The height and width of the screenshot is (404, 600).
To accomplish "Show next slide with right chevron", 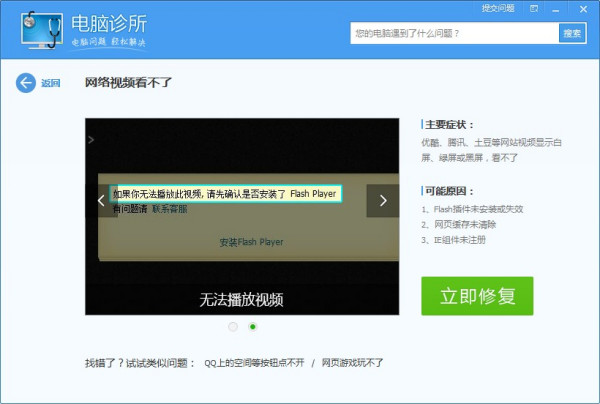I will (383, 200).
